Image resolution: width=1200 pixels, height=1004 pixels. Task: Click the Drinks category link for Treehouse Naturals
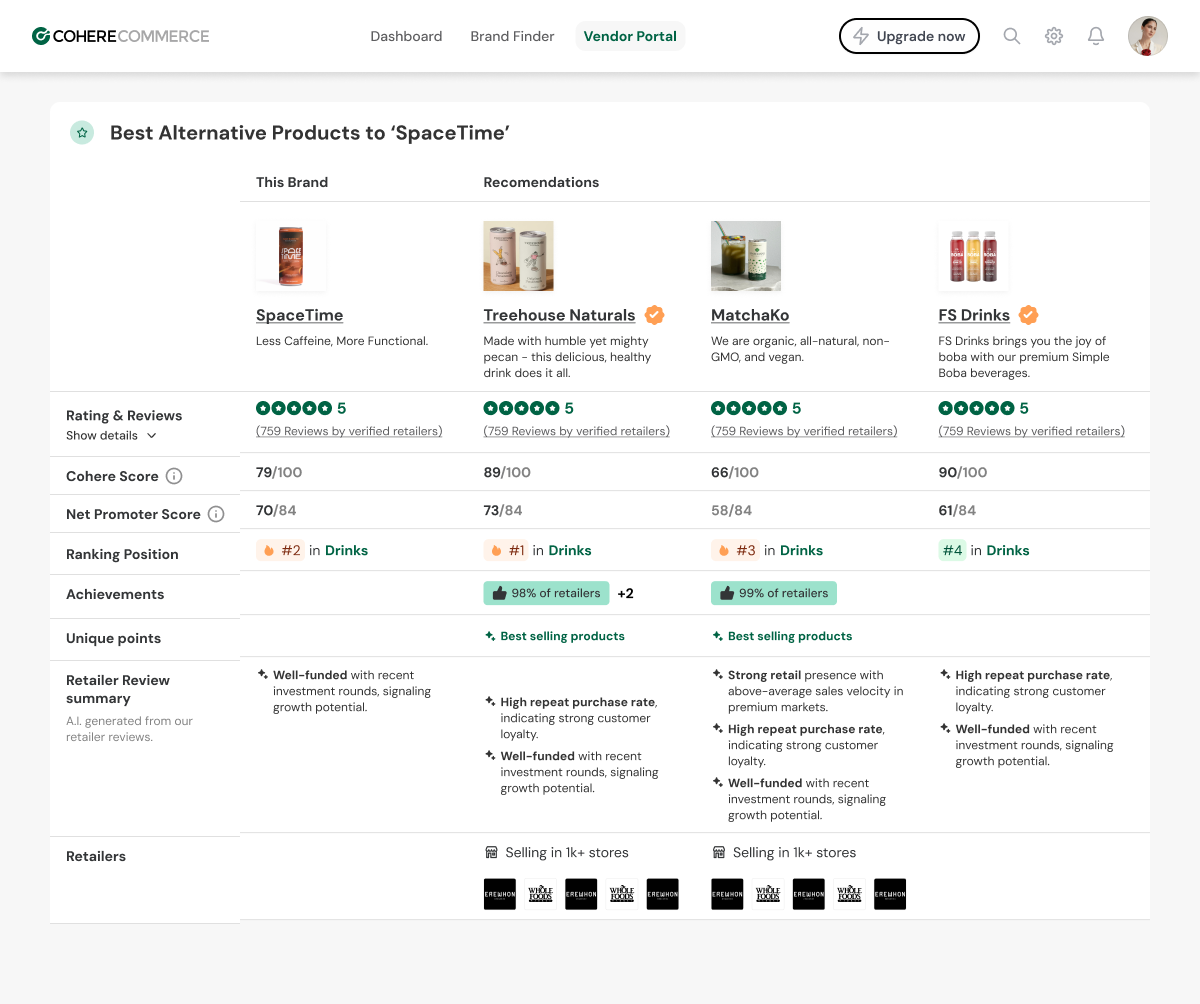570,550
